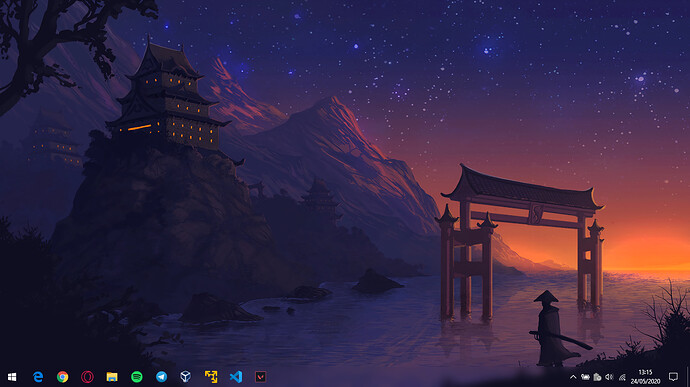The image size is (690, 387).
Task: Launch VirtualBox cube icon
Action: tap(186, 376)
